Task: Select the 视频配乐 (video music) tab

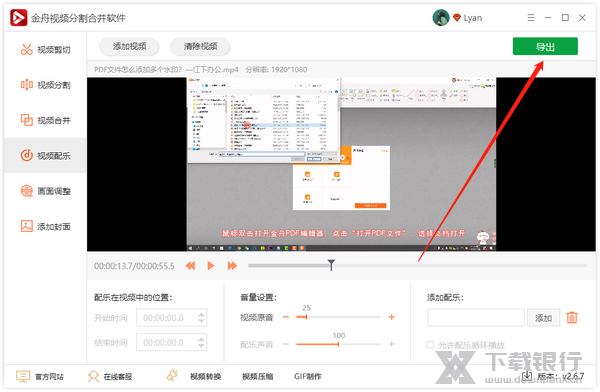Action: coord(46,155)
